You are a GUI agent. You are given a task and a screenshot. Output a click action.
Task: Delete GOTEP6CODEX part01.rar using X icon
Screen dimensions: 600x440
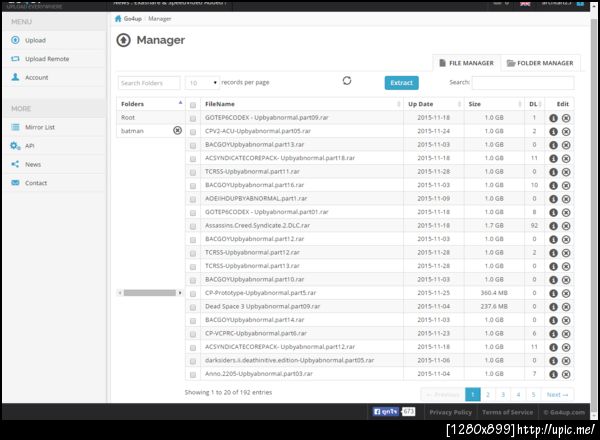coord(566,212)
